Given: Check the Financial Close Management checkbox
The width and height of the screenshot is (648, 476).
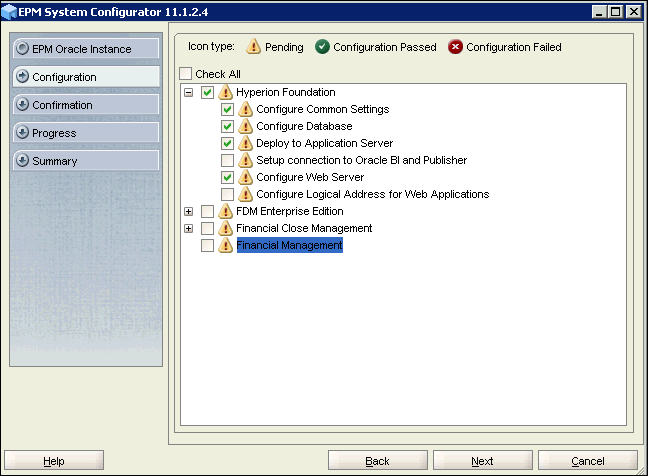Looking at the screenshot, I should click(x=207, y=228).
